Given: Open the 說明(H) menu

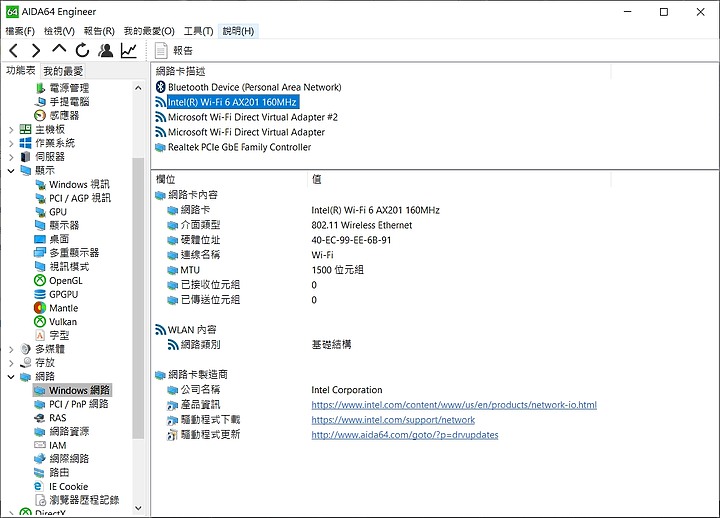Looking at the screenshot, I should tap(238, 31).
